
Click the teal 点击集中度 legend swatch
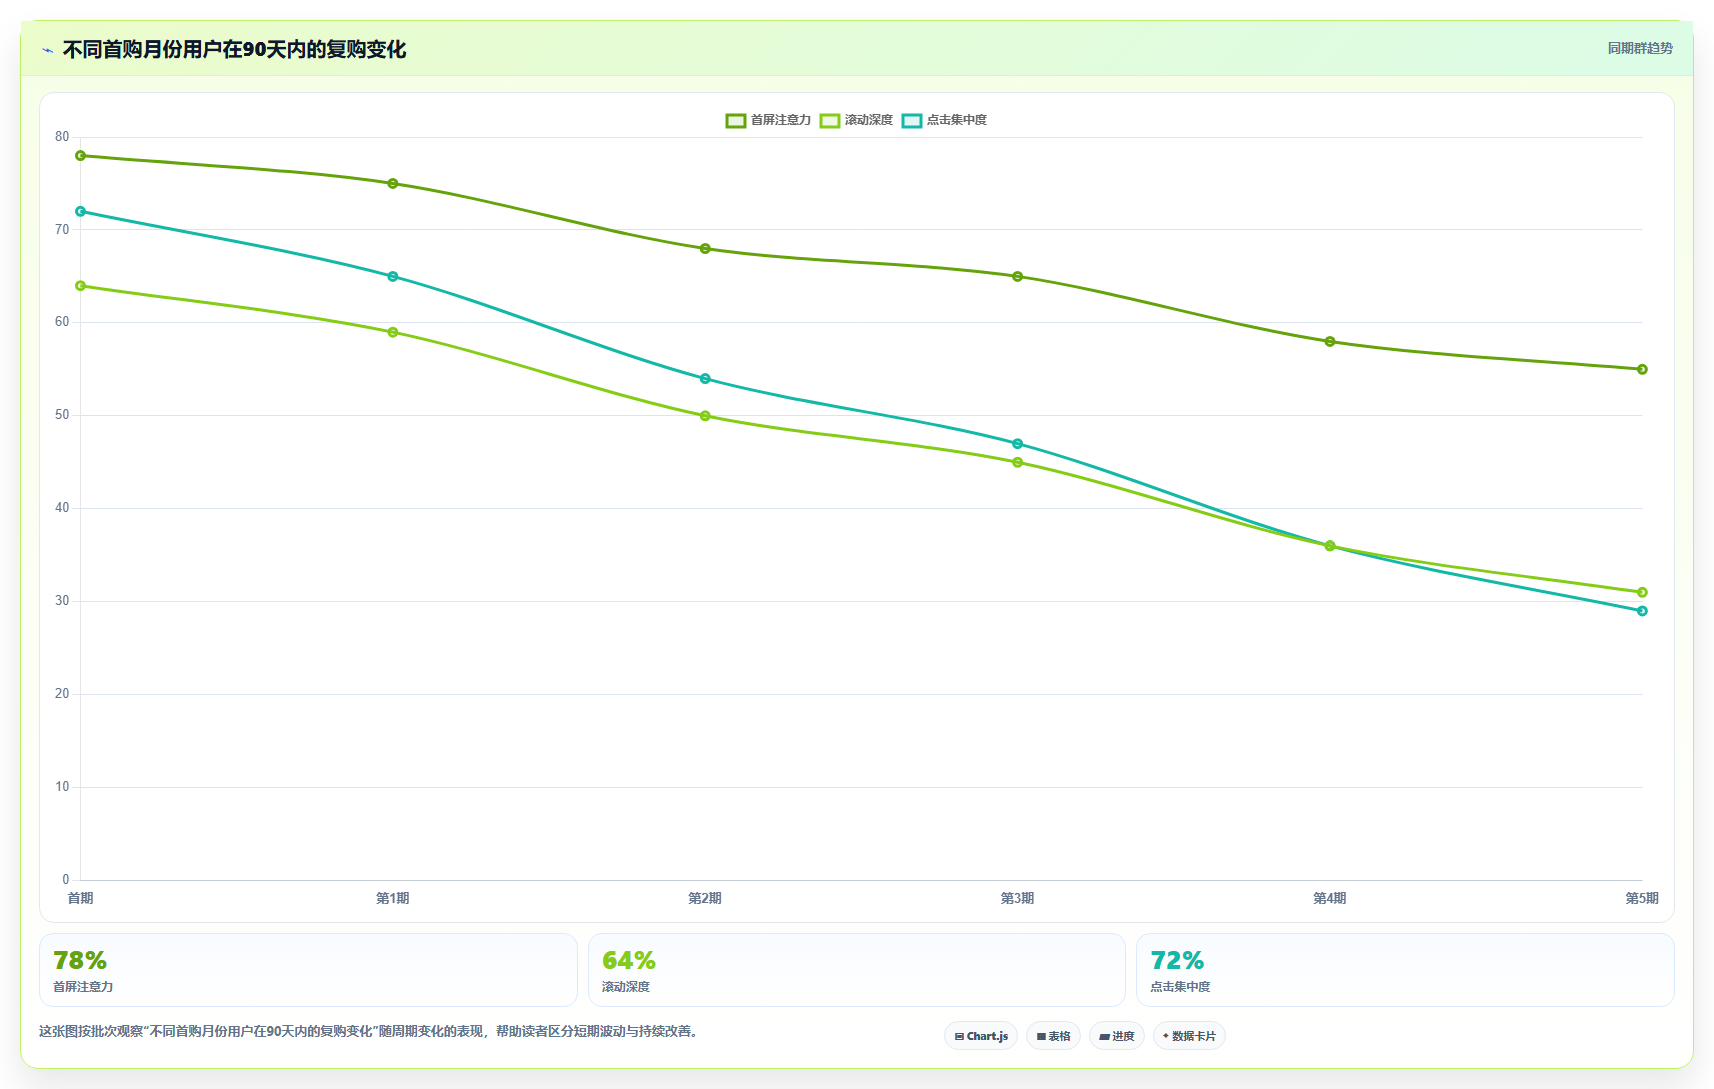pos(912,120)
